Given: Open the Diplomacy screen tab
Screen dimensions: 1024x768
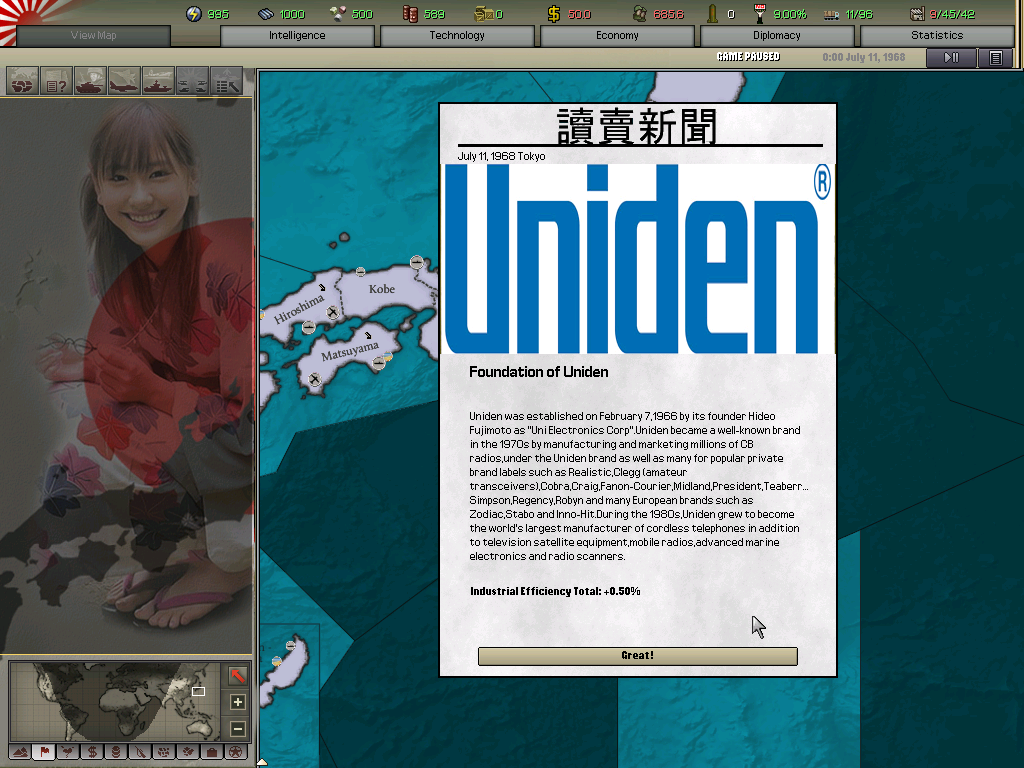Looking at the screenshot, I should coord(776,35).
